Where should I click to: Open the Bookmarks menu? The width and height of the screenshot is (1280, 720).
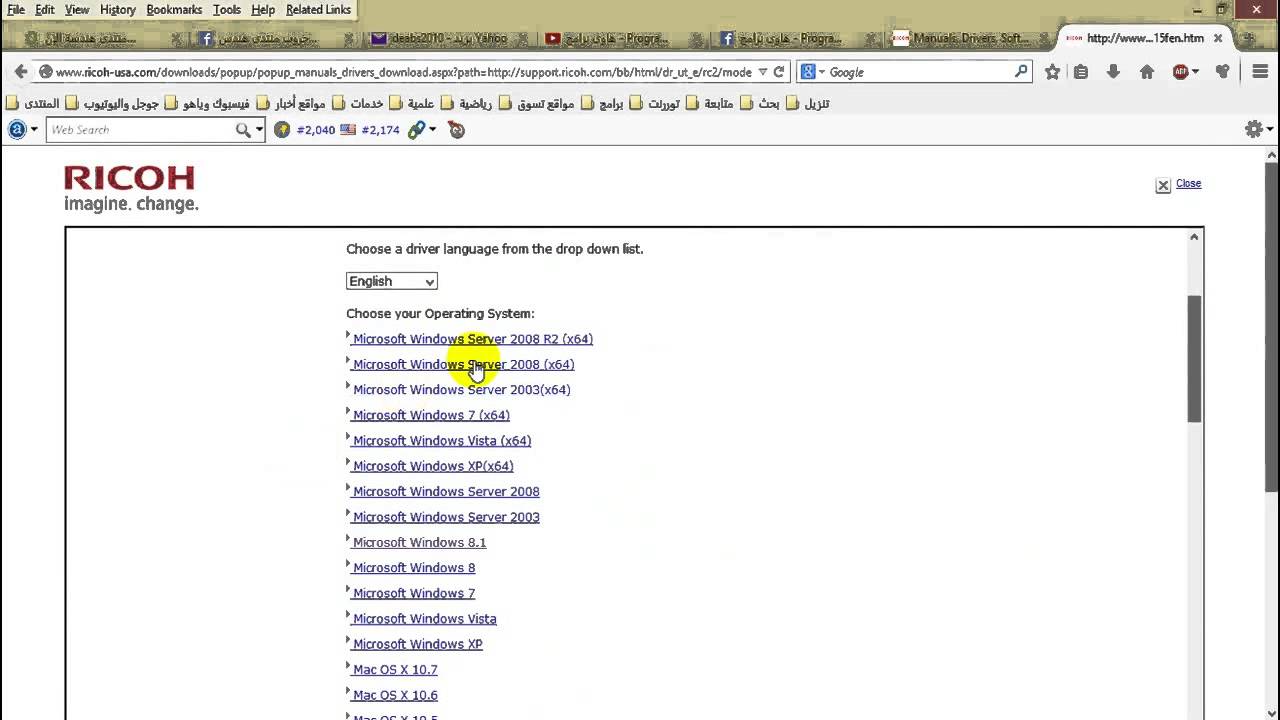pos(174,9)
